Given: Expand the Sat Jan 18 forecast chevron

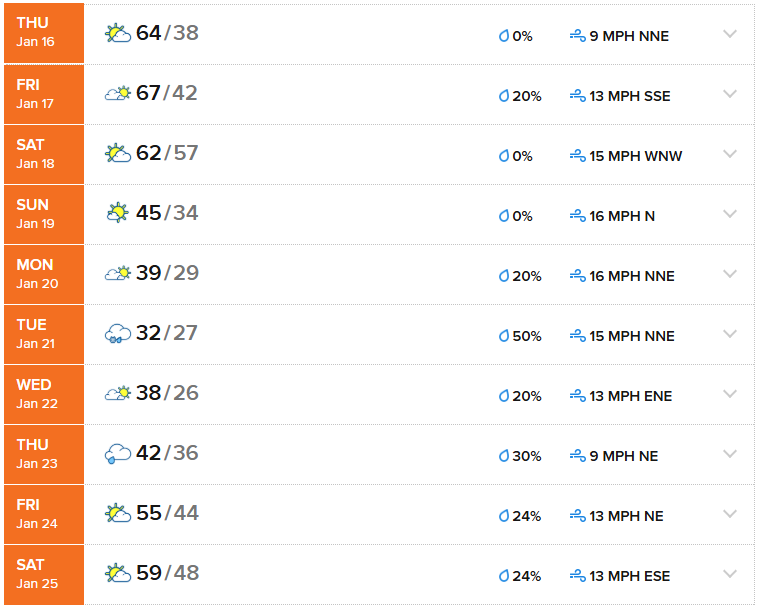Looking at the screenshot, I should click(729, 154).
